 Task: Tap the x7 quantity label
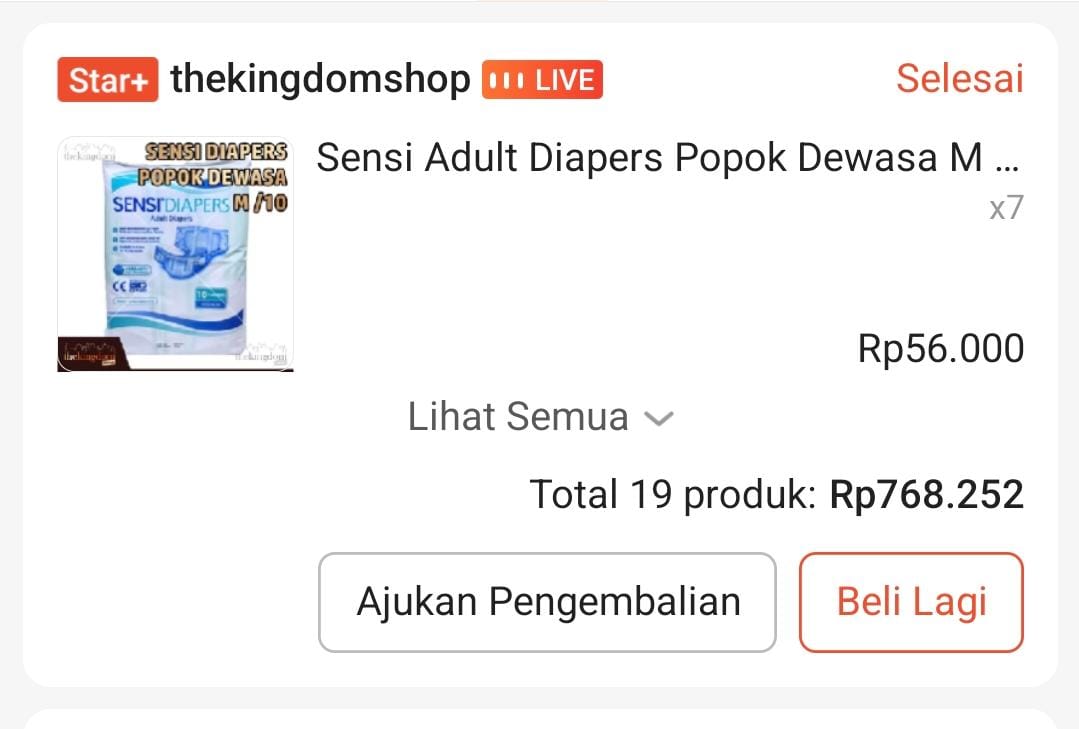click(1006, 207)
